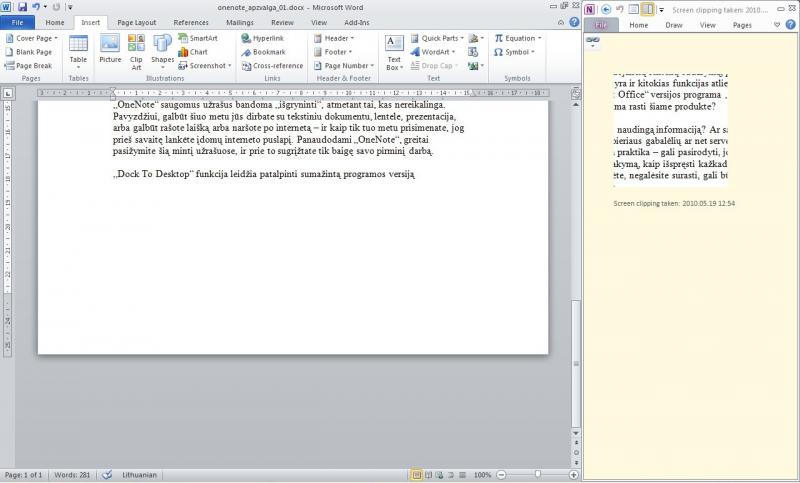Add a Bookmark in the Links group
The height and width of the screenshot is (483, 800).
pyautogui.click(x=263, y=52)
